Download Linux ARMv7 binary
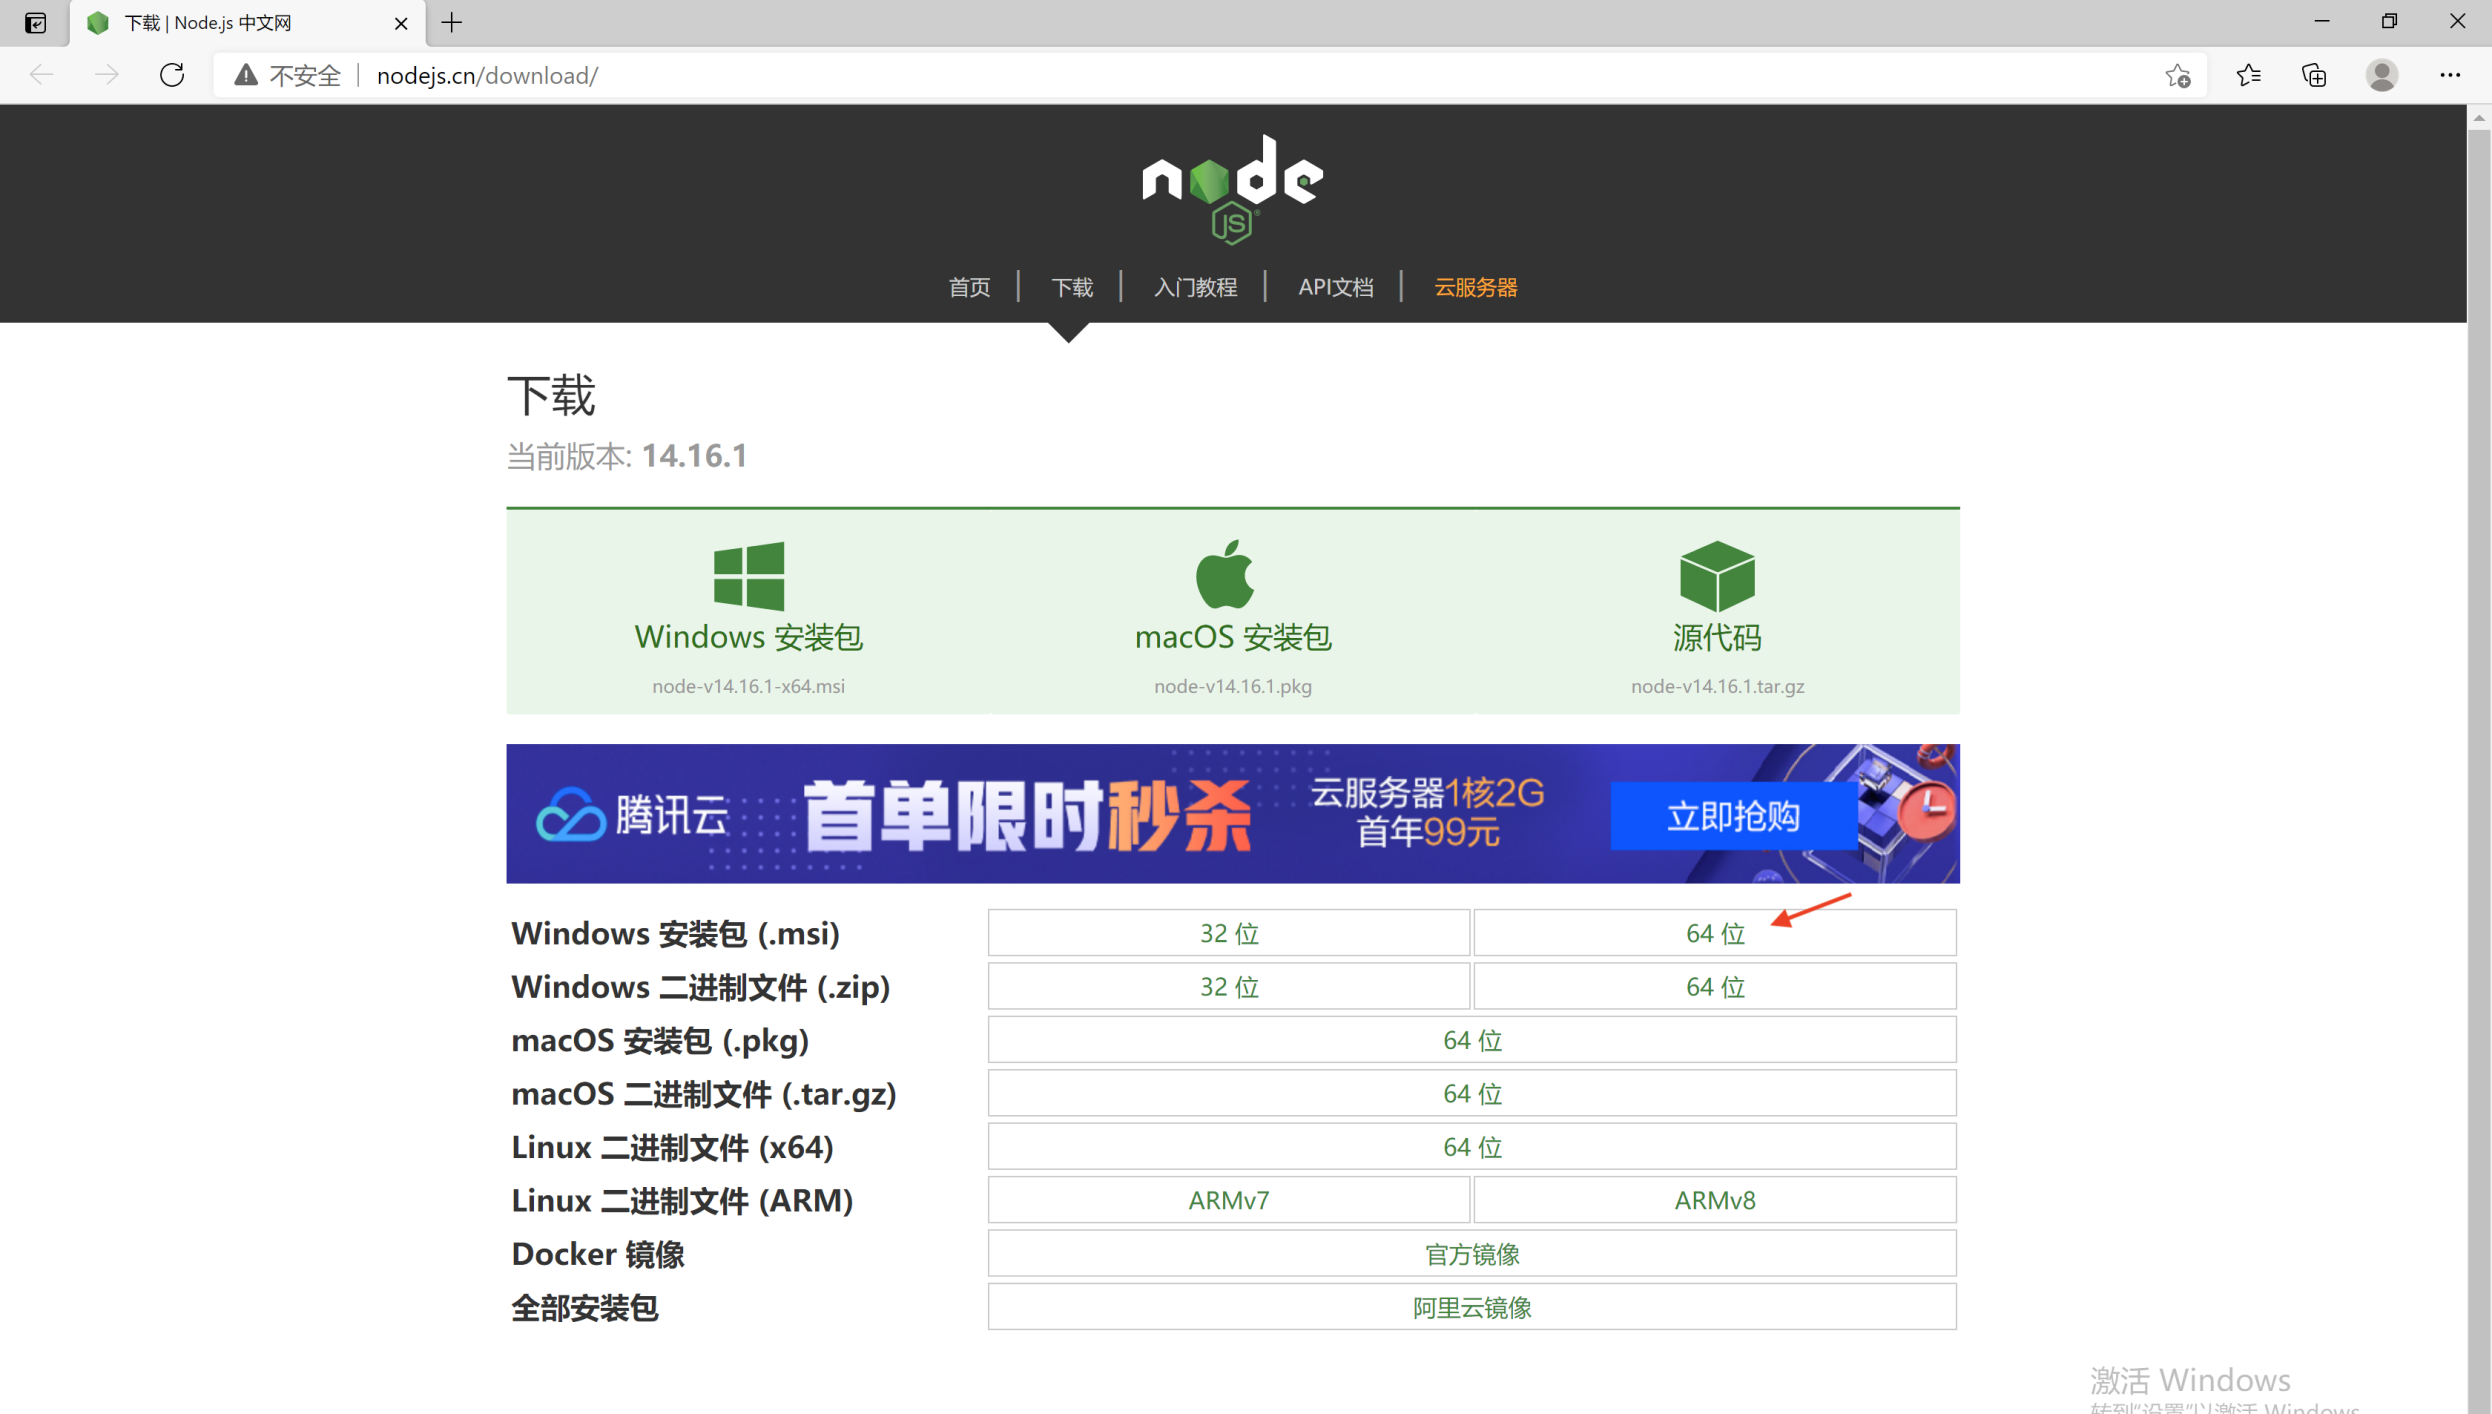The height and width of the screenshot is (1414, 2492). click(1229, 1200)
